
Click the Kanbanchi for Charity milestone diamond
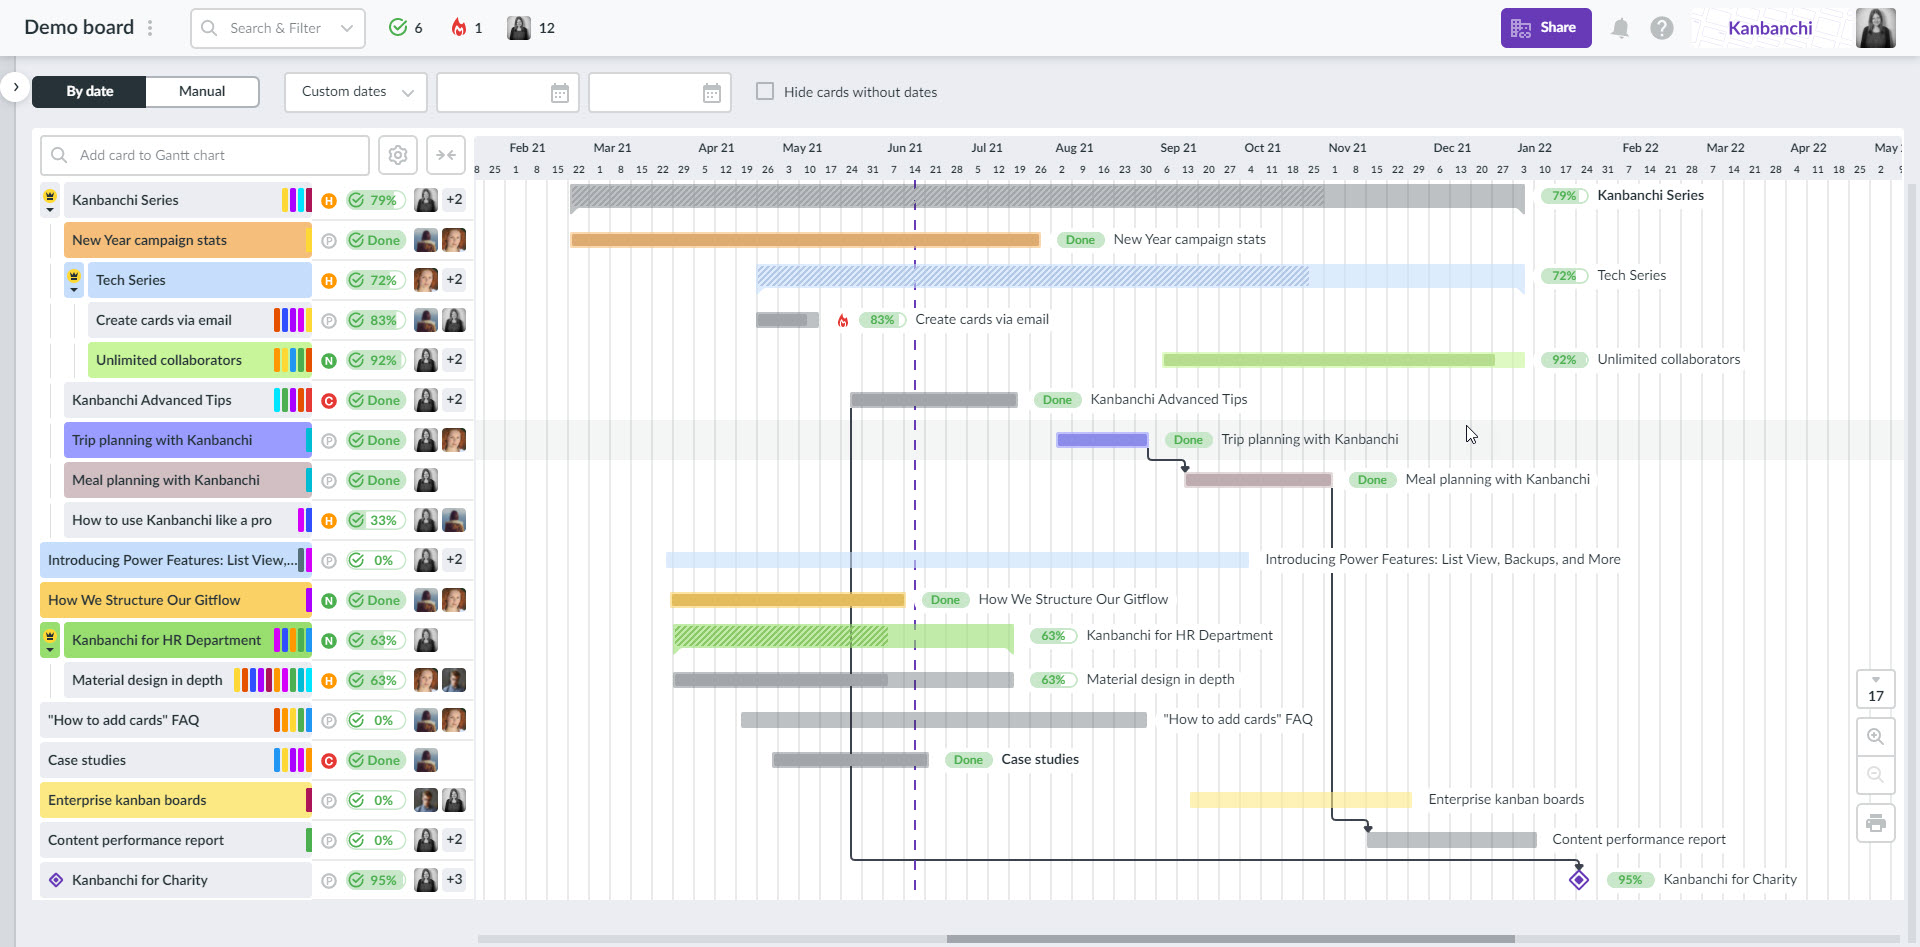point(1579,879)
